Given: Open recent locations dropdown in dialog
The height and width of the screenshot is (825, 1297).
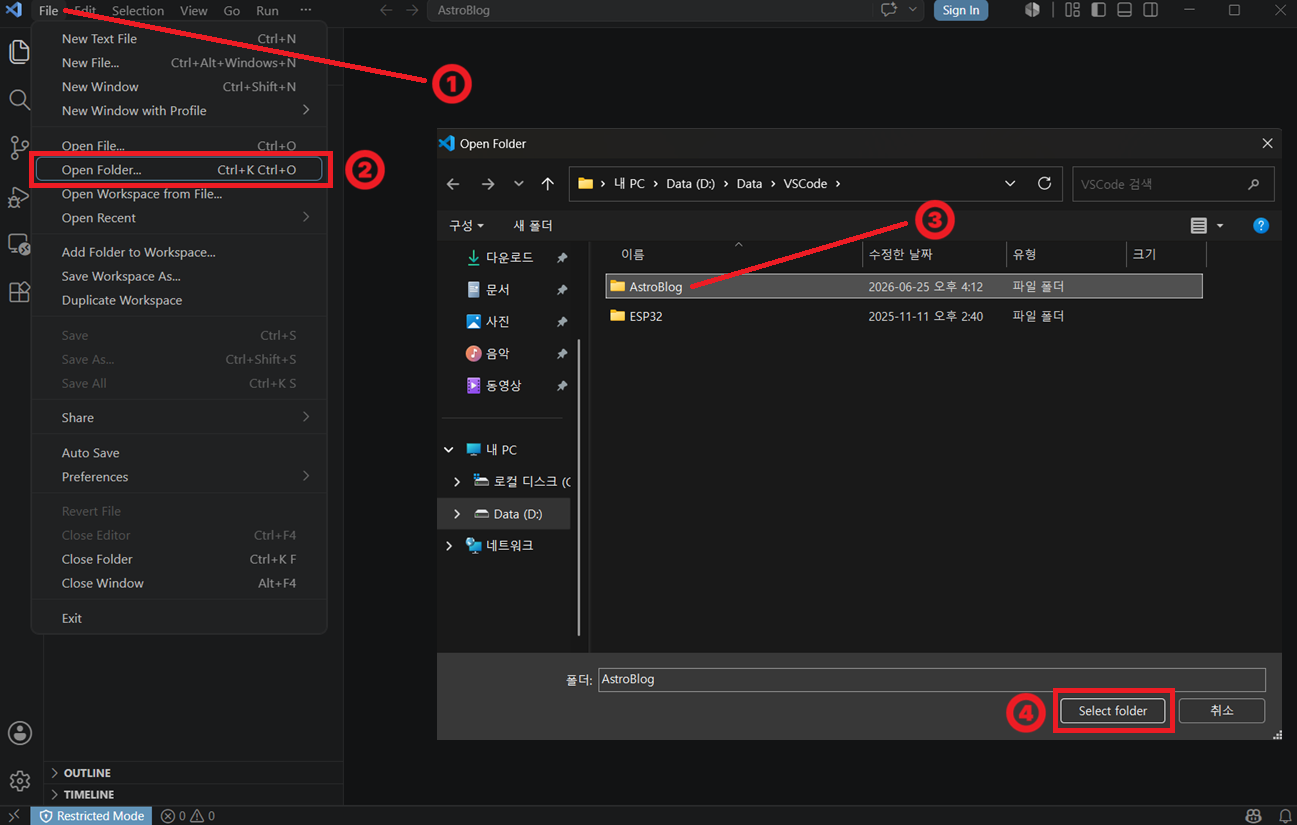Looking at the screenshot, I should 518,184.
